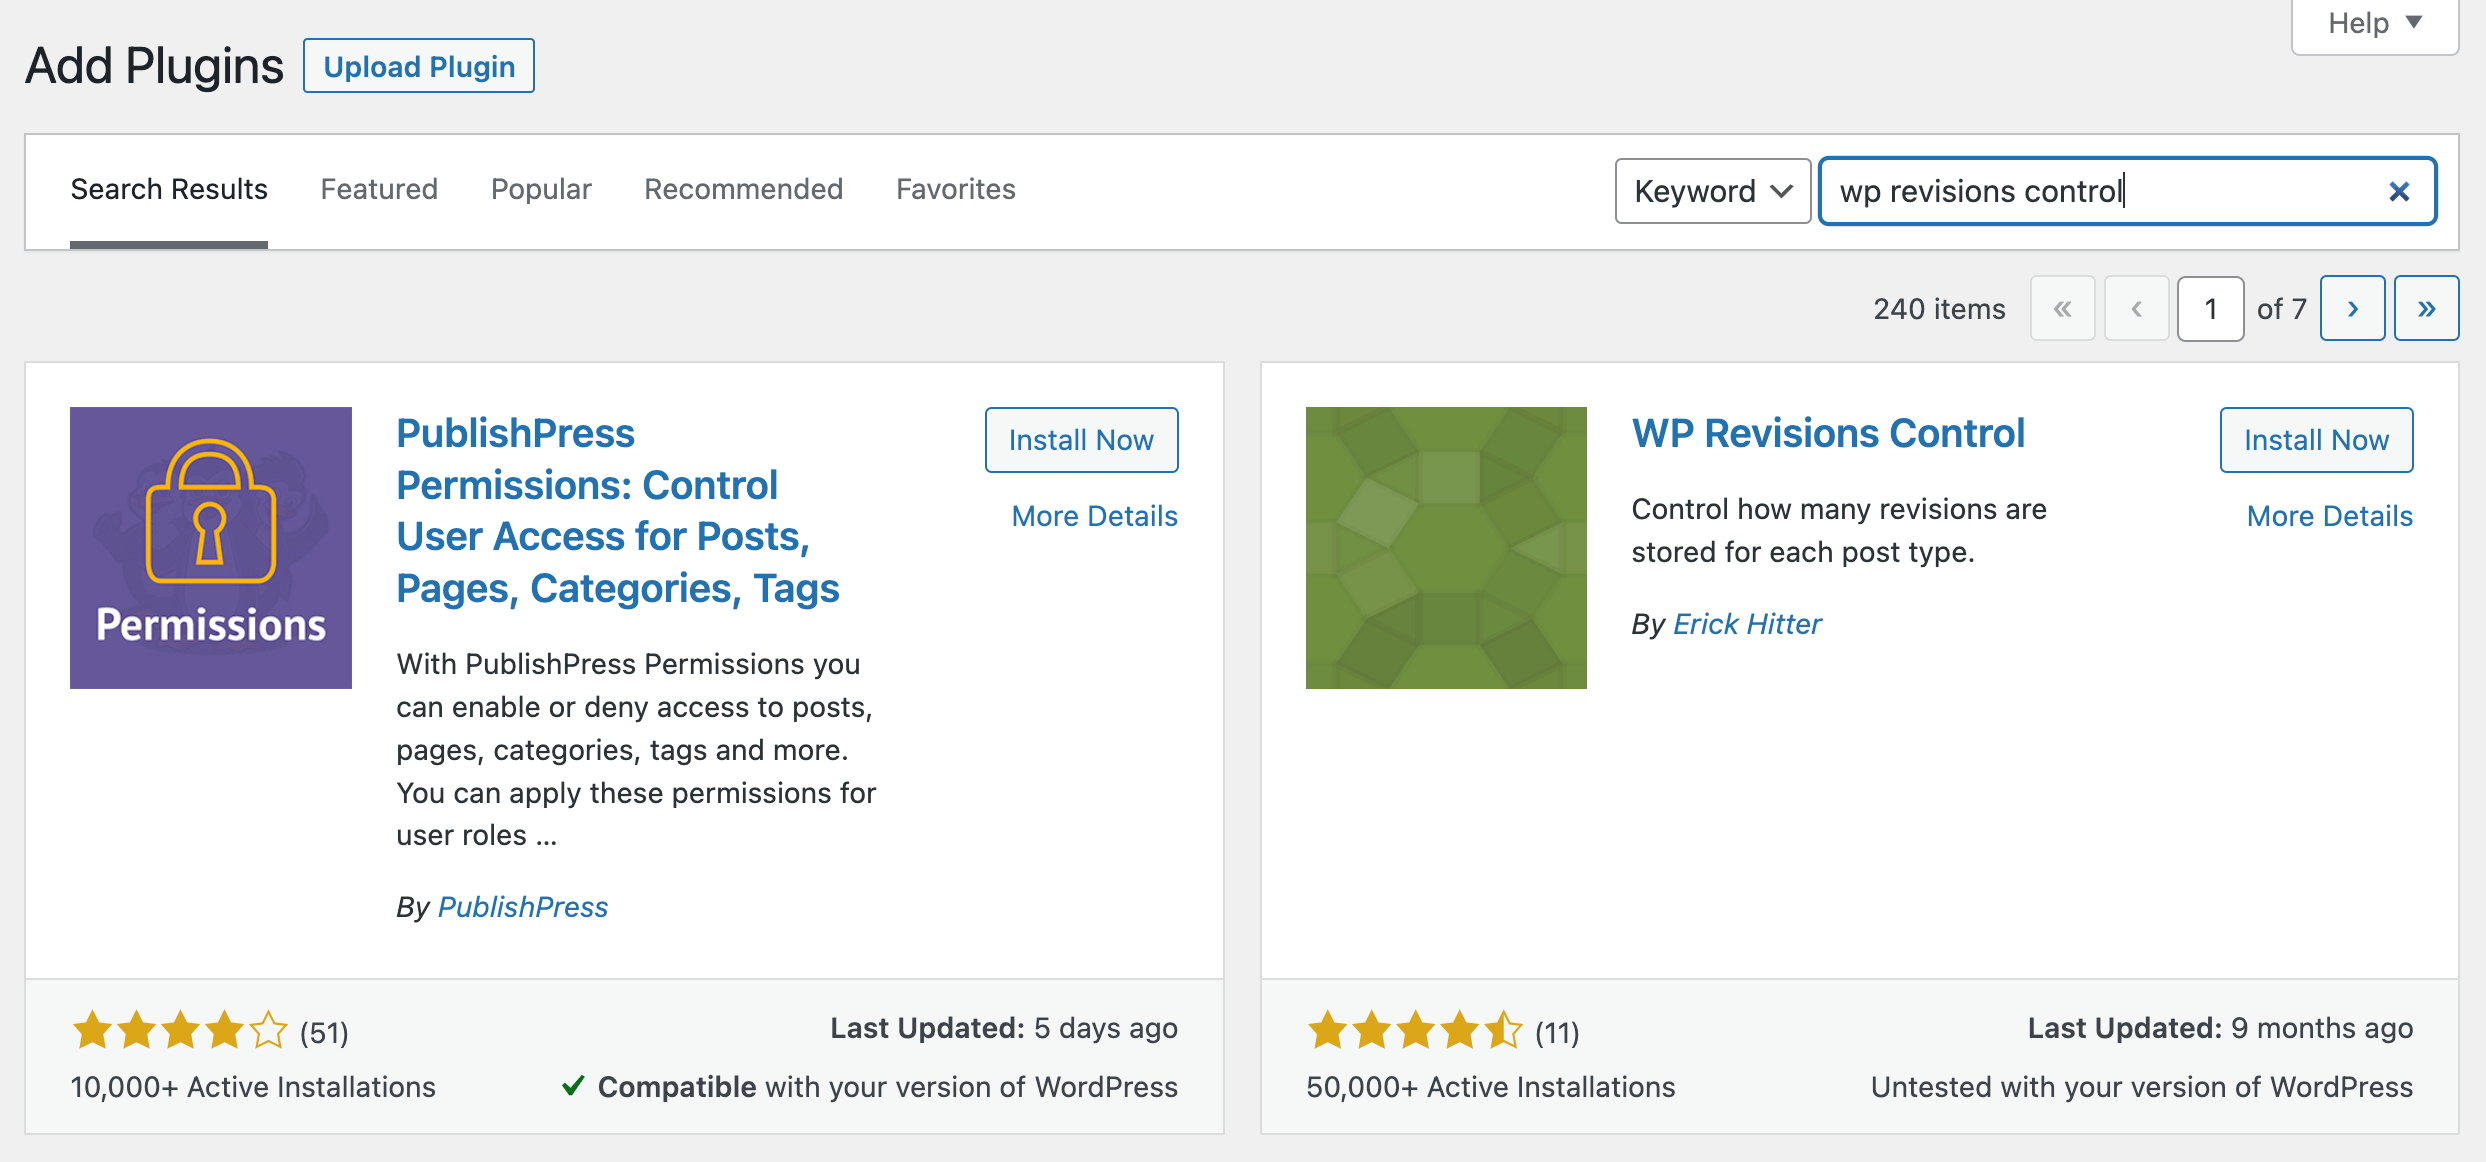Jump to the last results page
Image resolution: width=2486 pixels, height=1162 pixels.
click(x=2427, y=308)
